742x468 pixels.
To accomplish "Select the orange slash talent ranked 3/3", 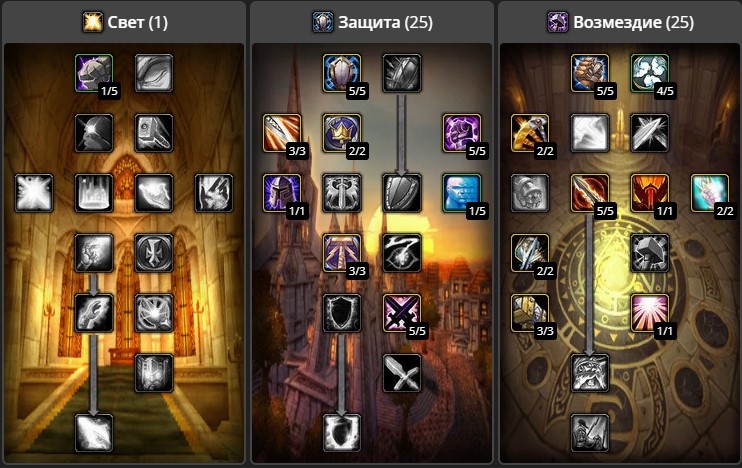I will tap(282, 133).
